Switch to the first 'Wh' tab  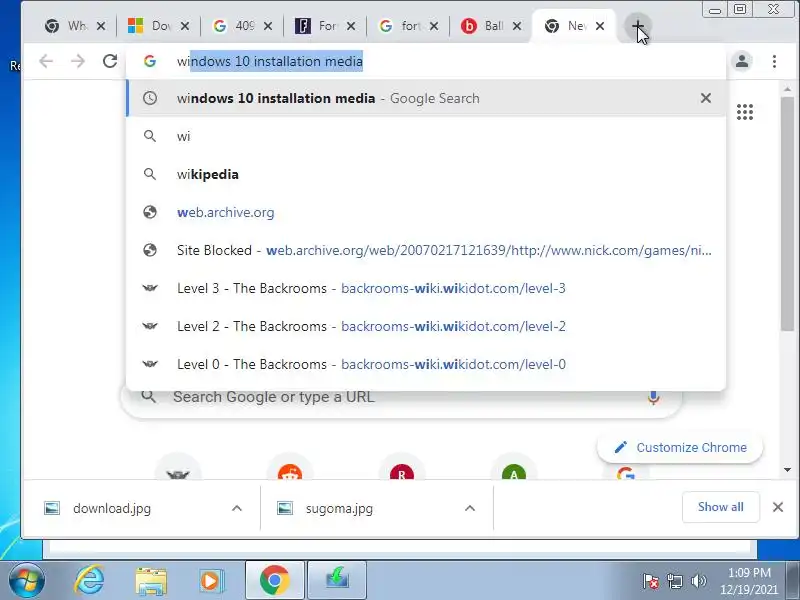tap(70, 26)
